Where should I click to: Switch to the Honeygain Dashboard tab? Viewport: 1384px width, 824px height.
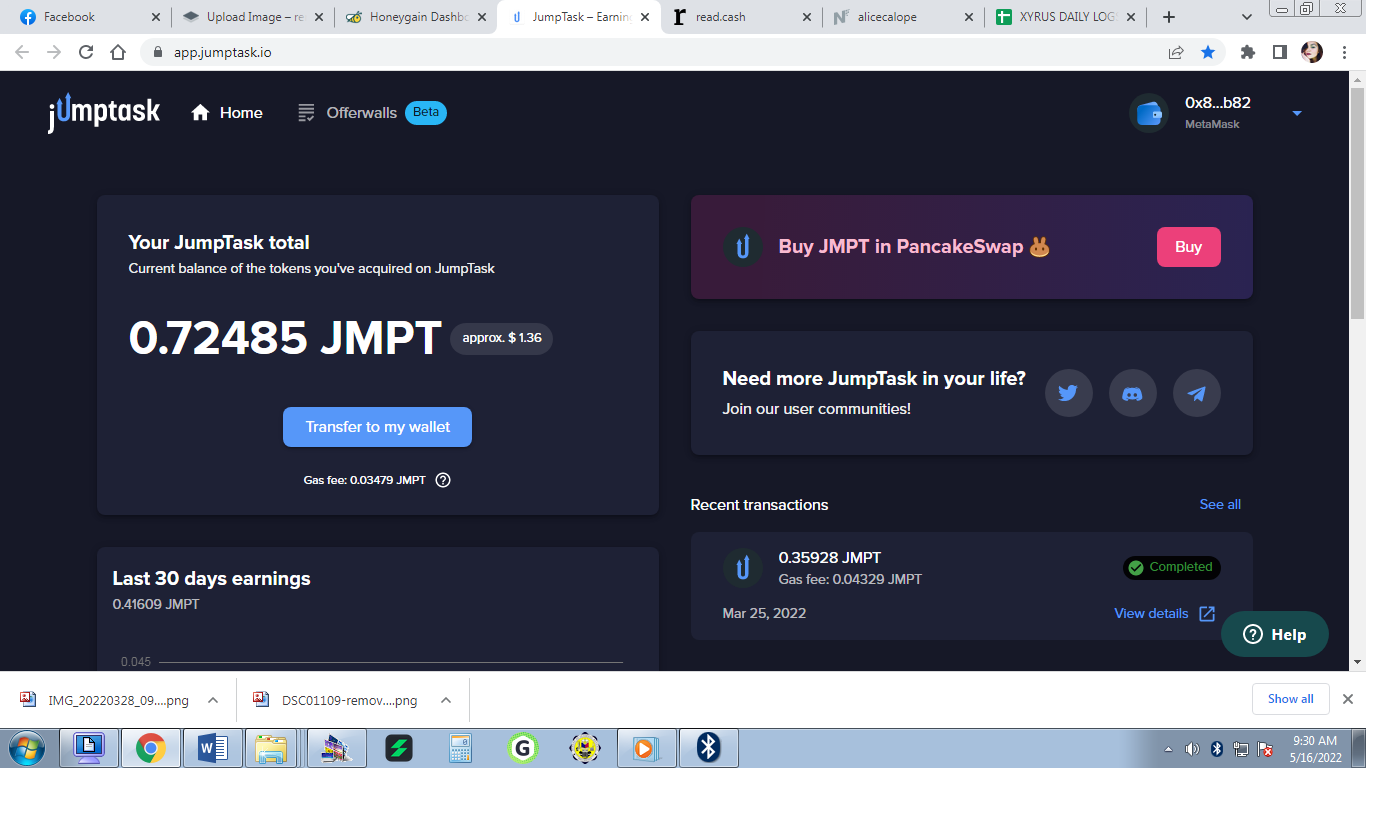[x=416, y=17]
